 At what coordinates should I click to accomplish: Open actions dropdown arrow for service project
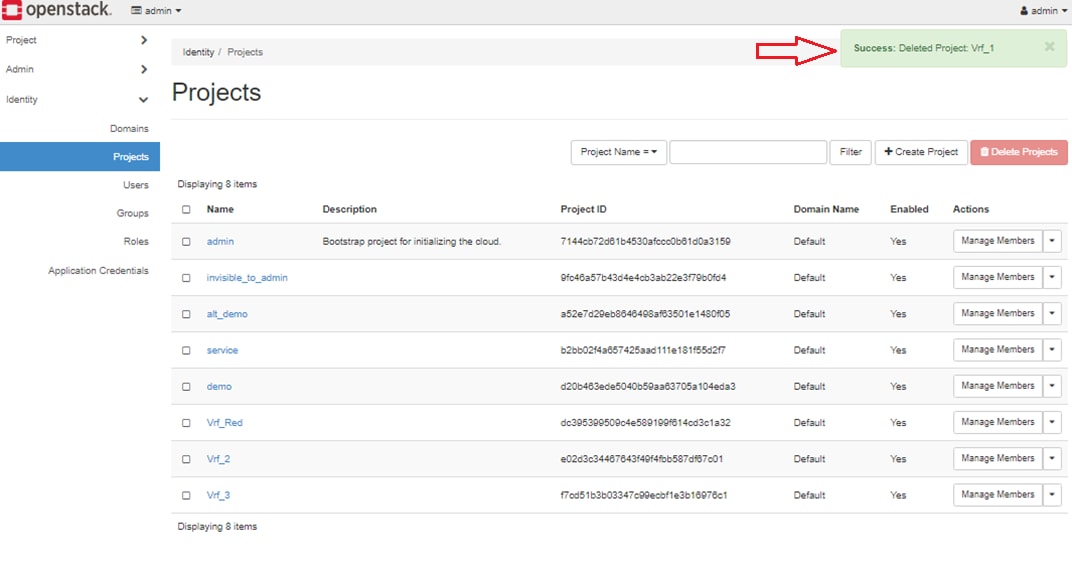1052,349
